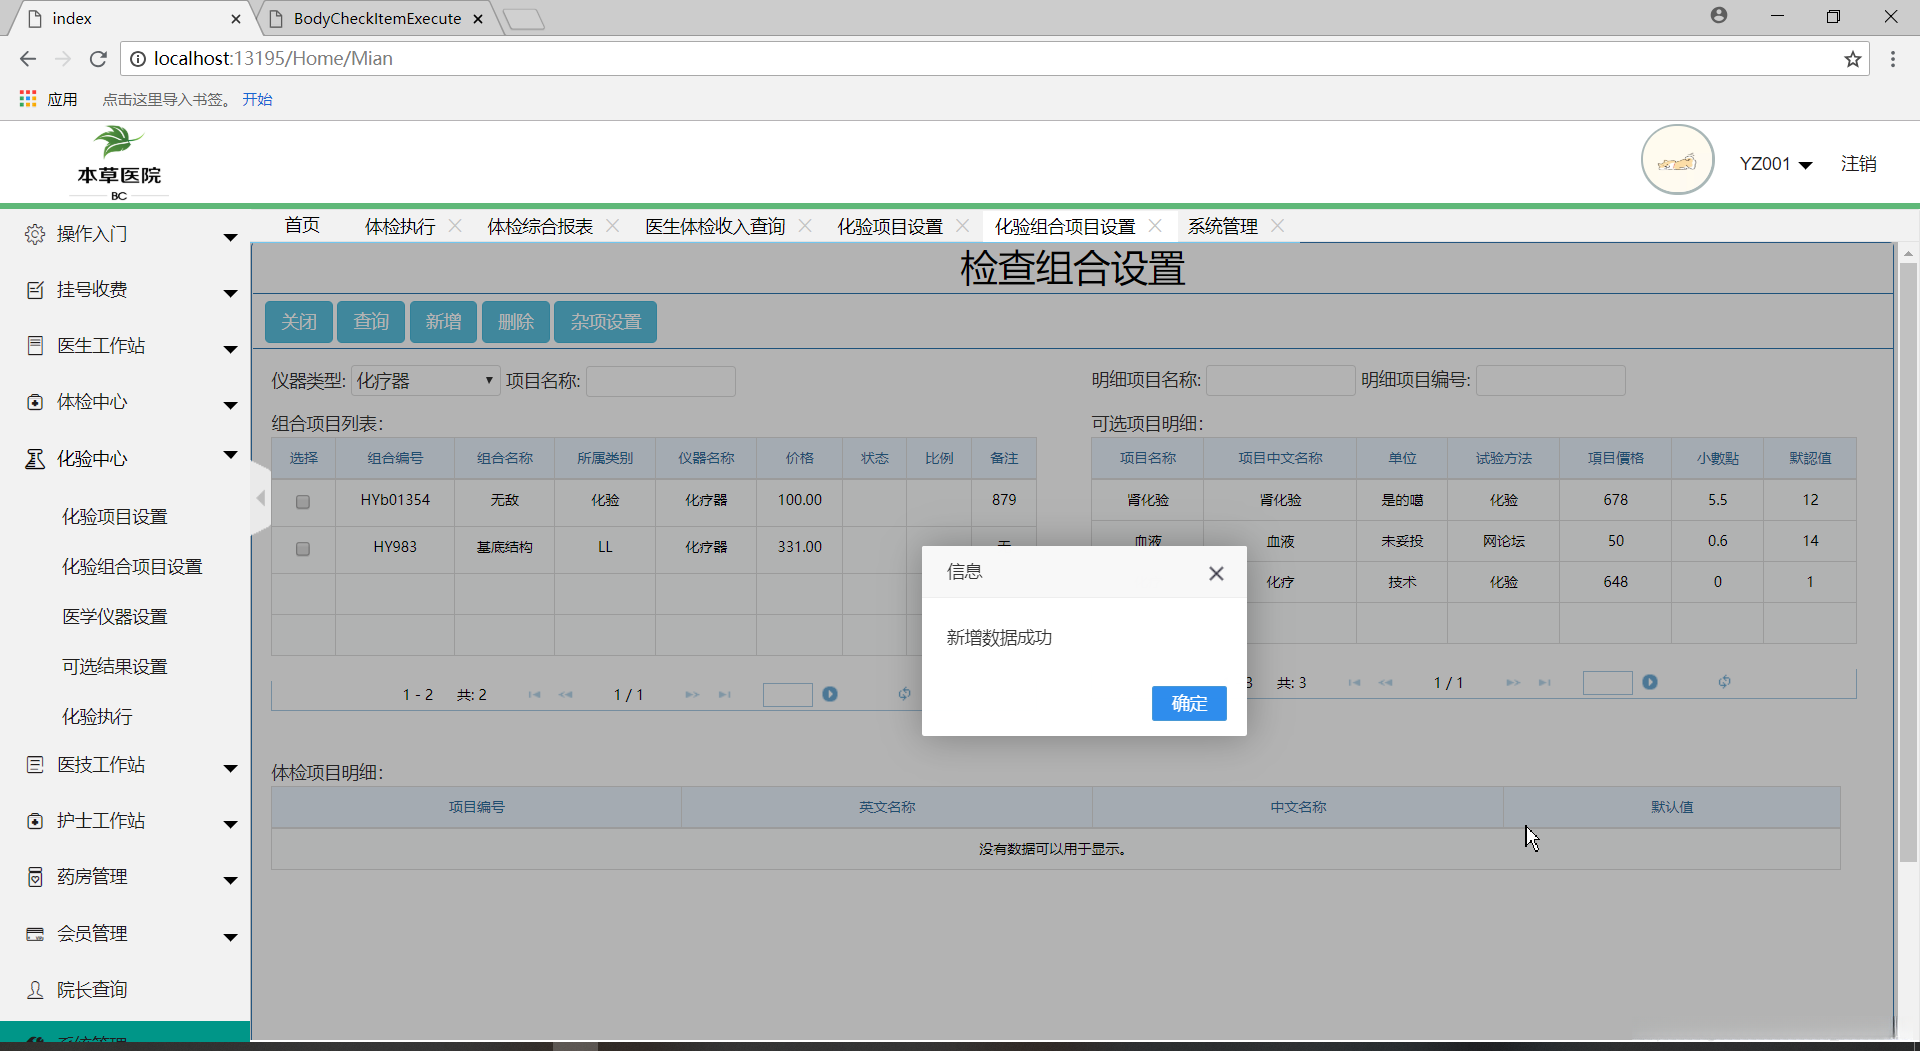Switch to 体检综合报表 tab
Screen dimensions: 1920x1051
[x=540, y=227]
